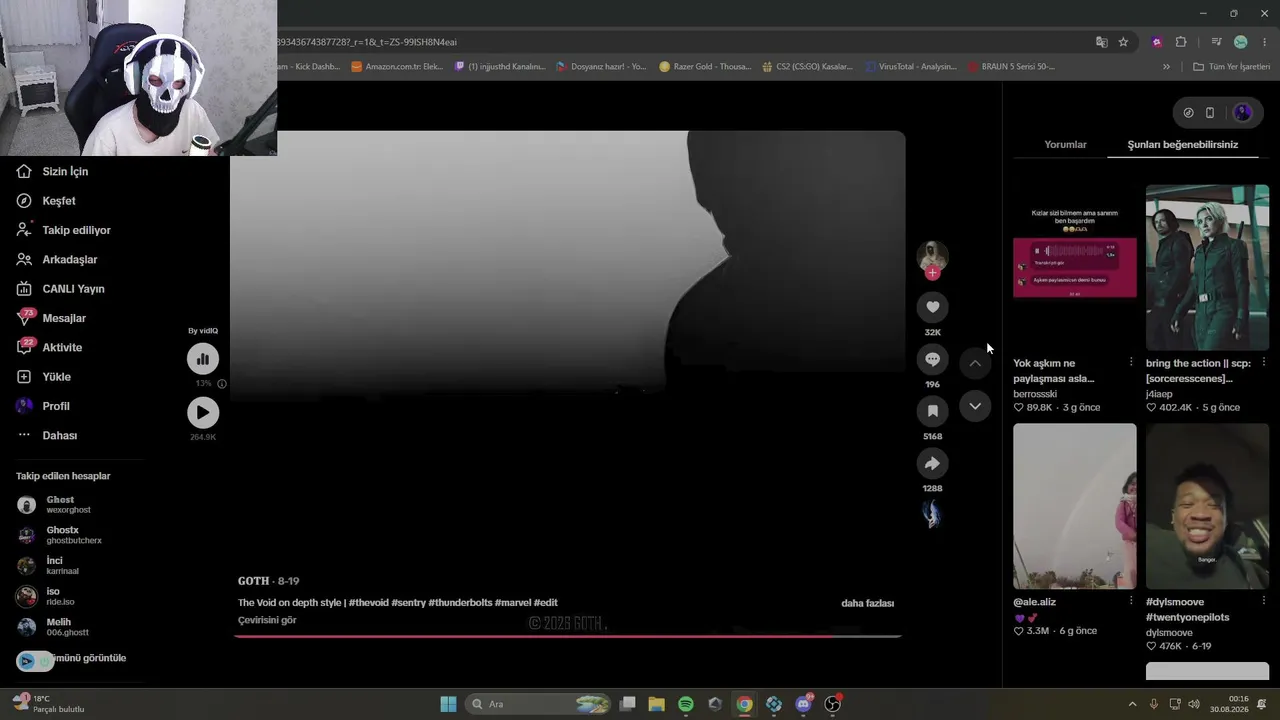The image size is (1280, 720).
Task: Open 'bring the action' recommended video
Action: click(x=1207, y=267)
